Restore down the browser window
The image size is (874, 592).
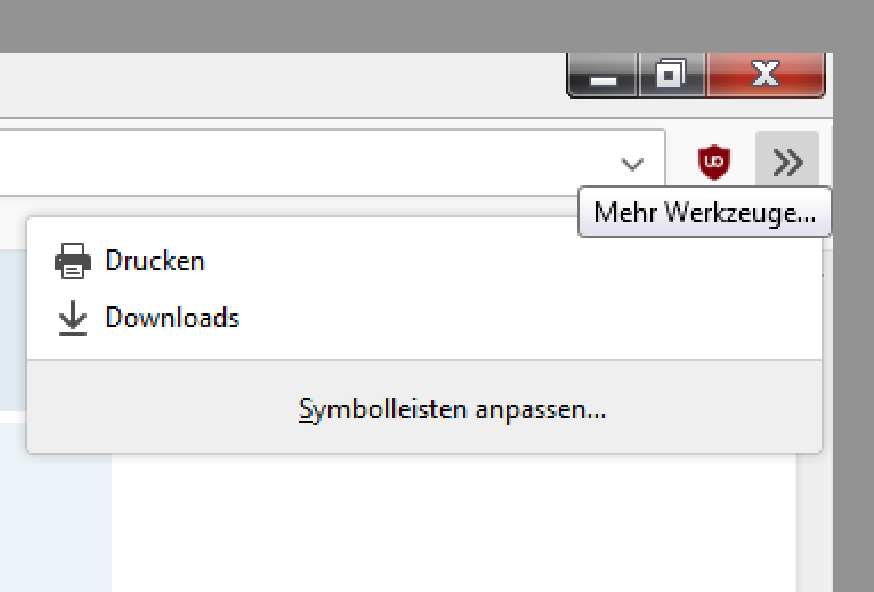[x=671, y=75]
